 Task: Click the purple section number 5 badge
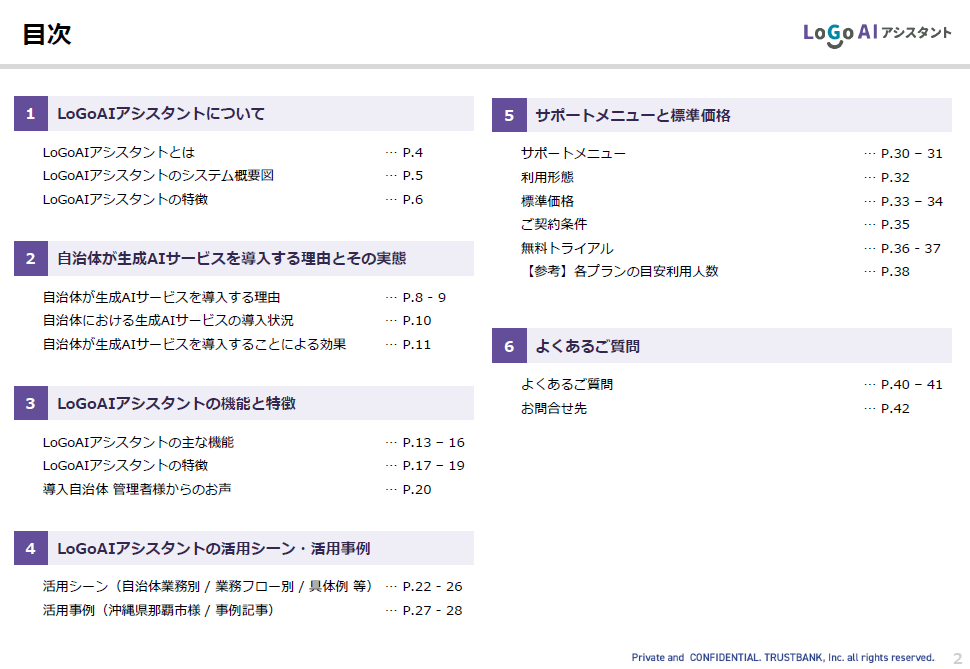point(509,115)
